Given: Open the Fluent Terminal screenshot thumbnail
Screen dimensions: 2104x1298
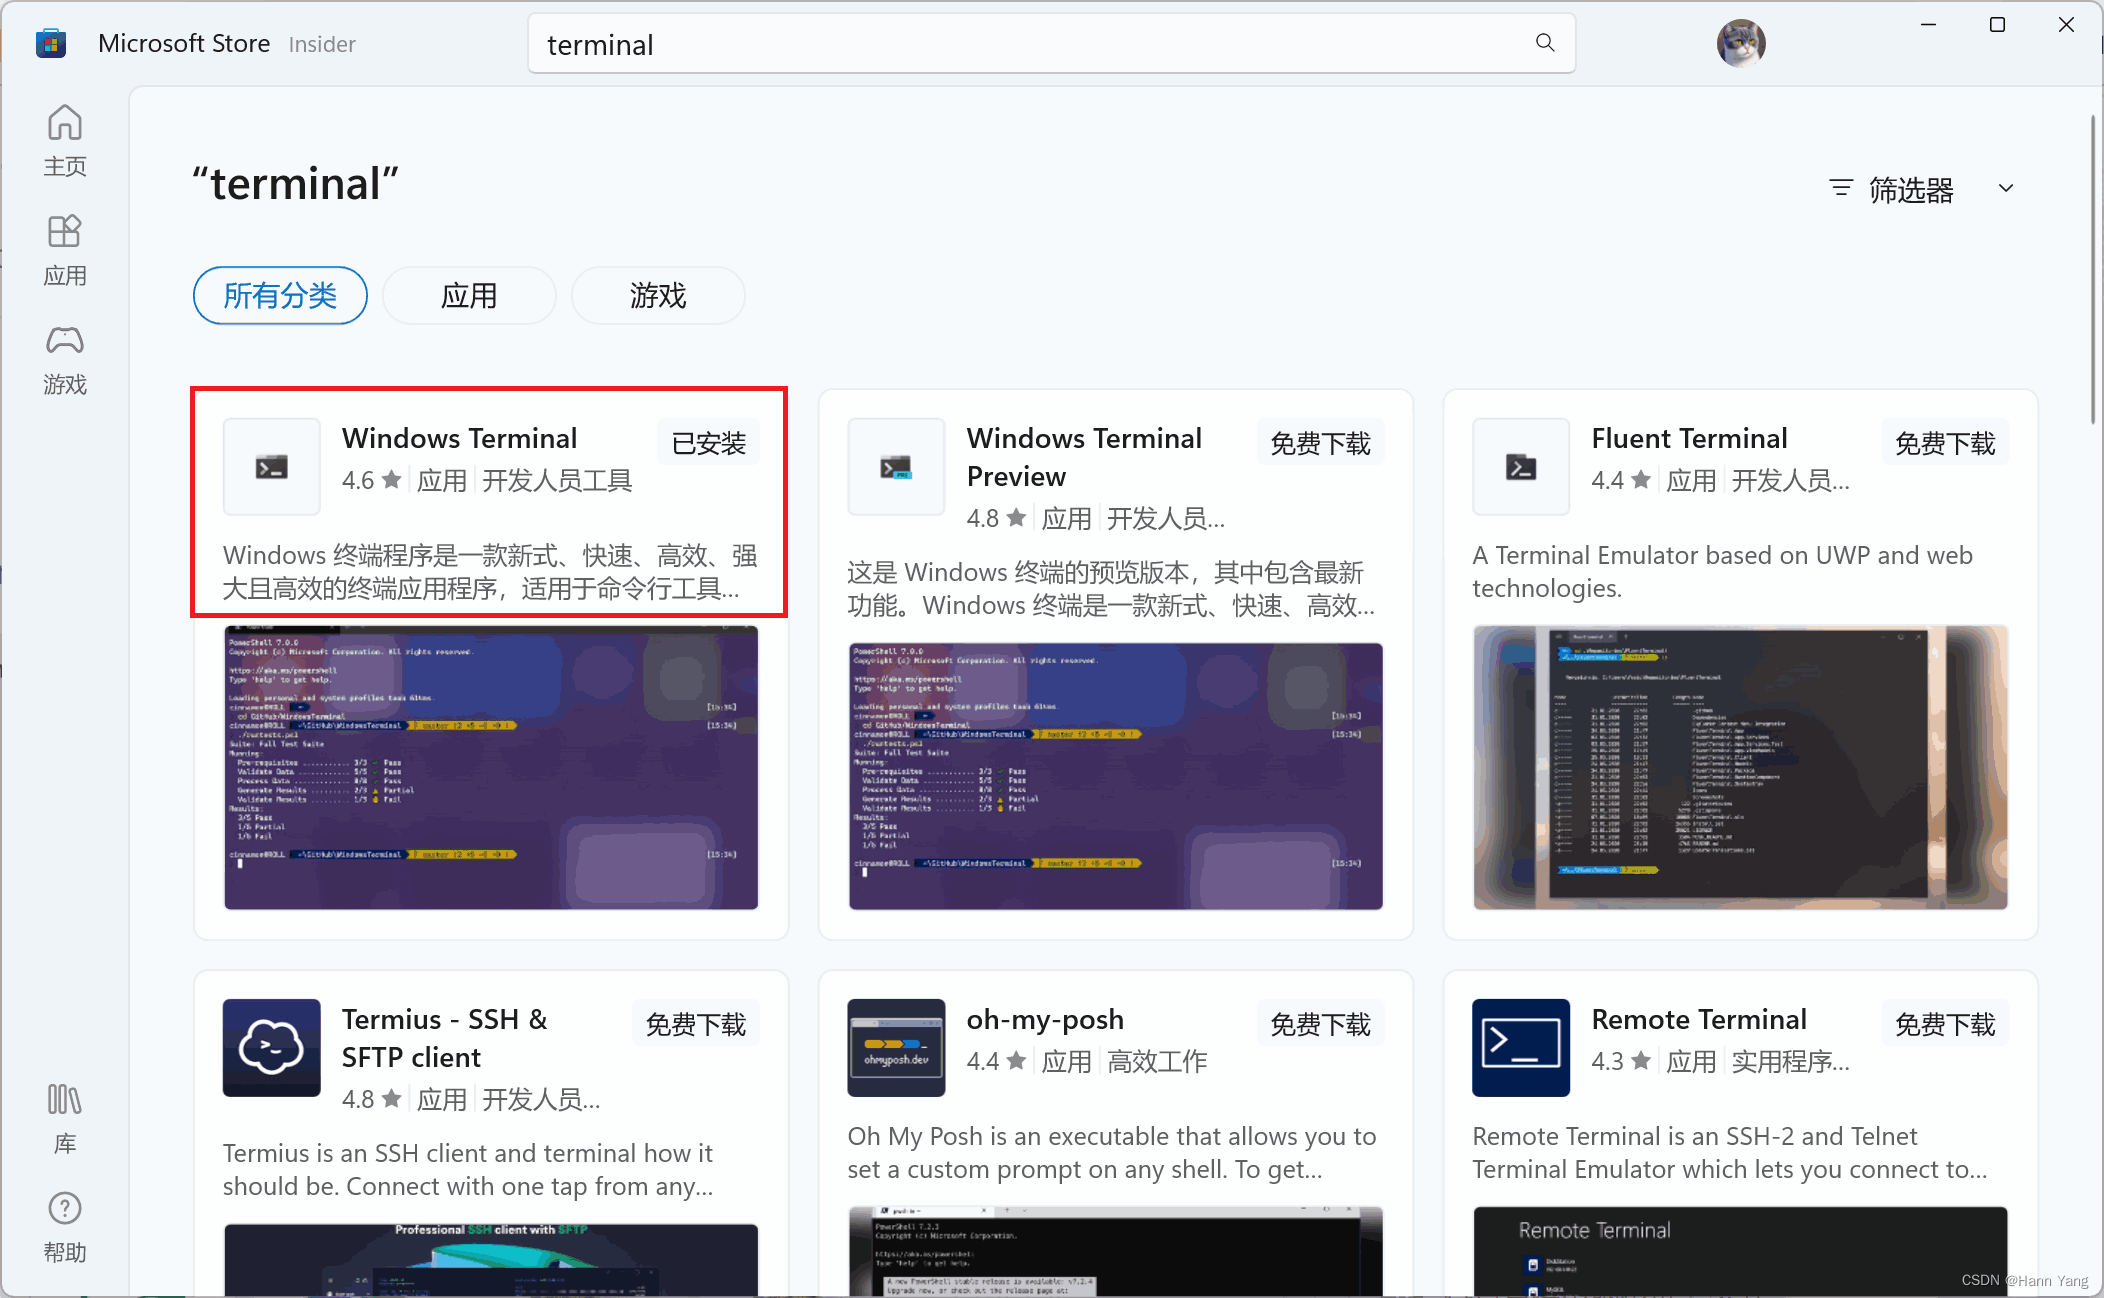Looking at the screenshot, I should pos(1740,768).
